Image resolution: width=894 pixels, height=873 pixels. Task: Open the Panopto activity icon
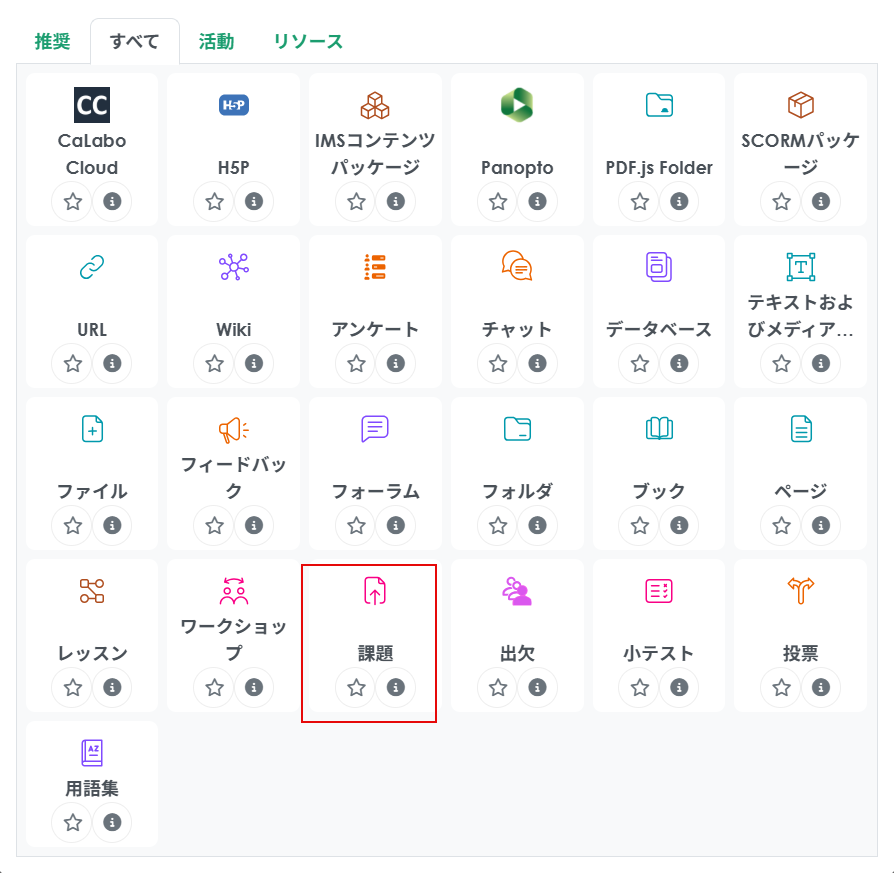517,105
